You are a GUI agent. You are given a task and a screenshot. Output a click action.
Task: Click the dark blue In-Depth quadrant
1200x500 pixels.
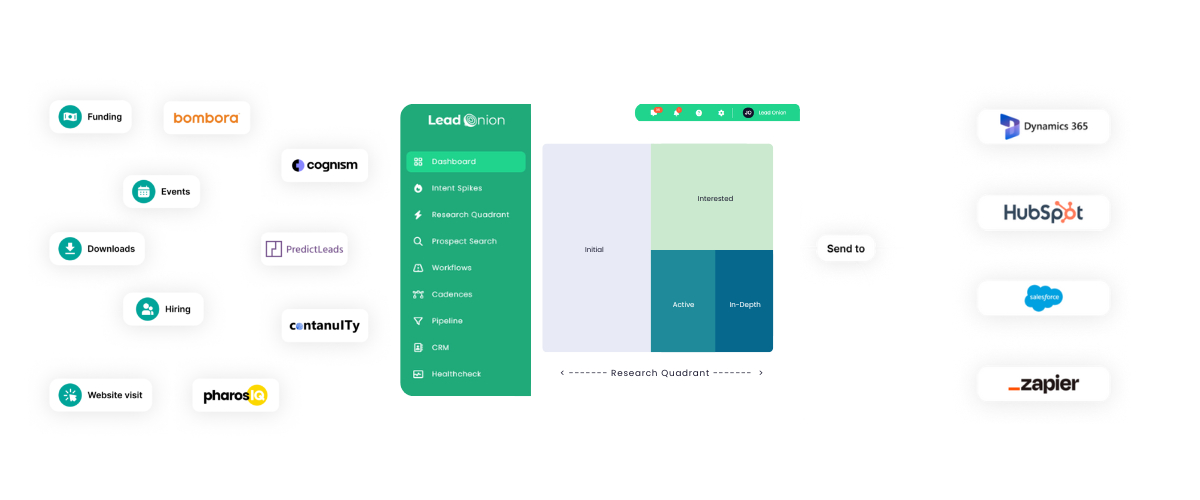[744, 302]
